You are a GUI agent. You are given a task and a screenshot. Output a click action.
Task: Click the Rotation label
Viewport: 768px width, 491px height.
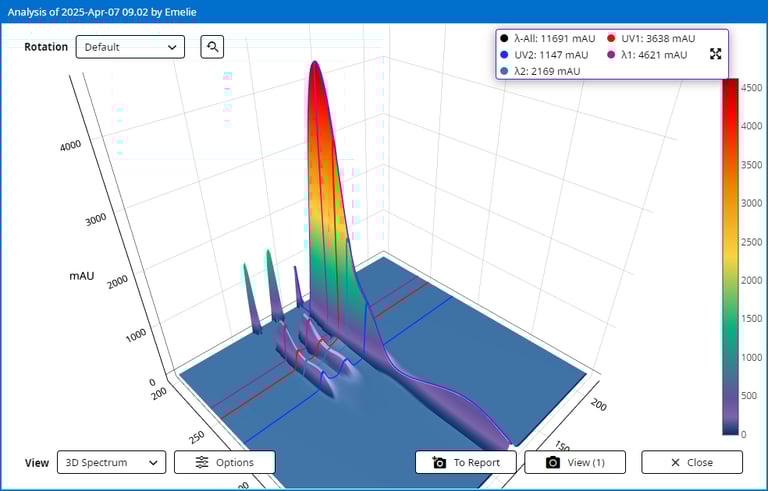tap(46, 47)
